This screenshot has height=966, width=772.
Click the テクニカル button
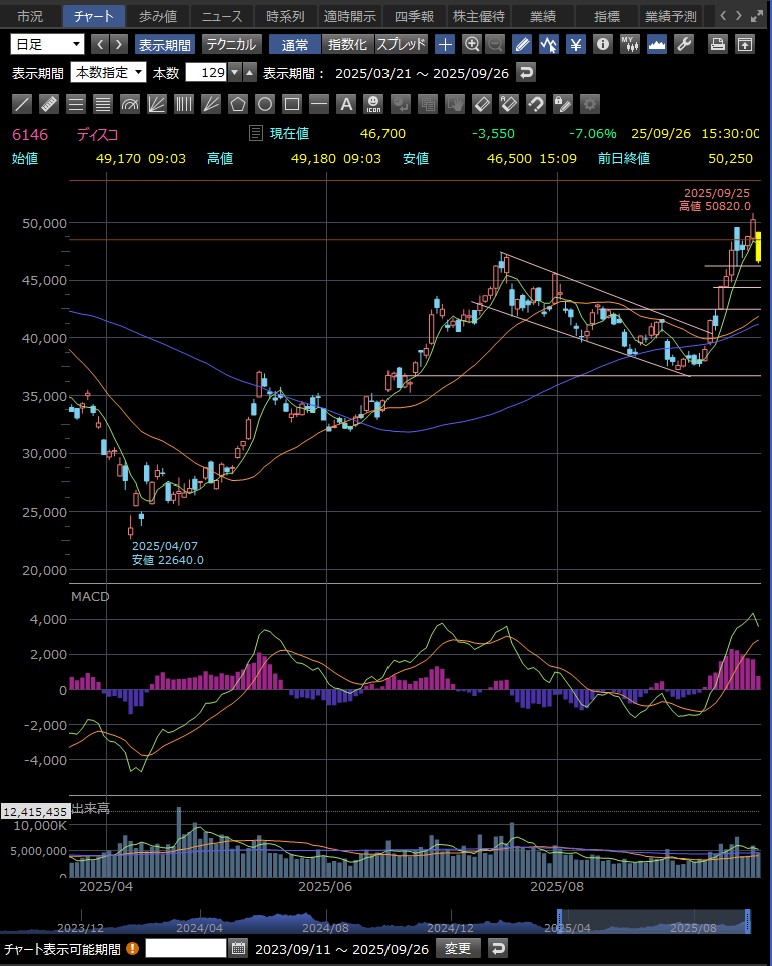click(x=231, y=44)
